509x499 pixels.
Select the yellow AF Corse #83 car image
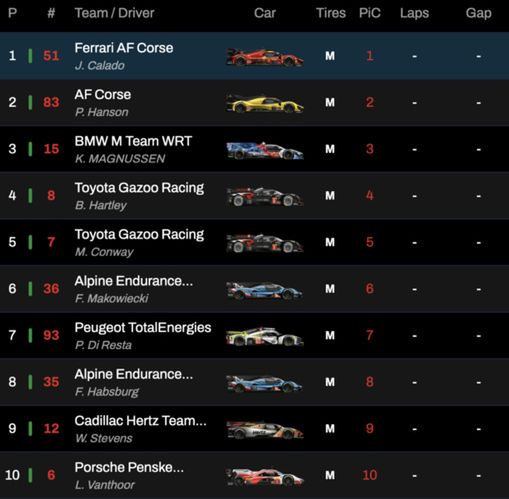[x=265, y=104]
